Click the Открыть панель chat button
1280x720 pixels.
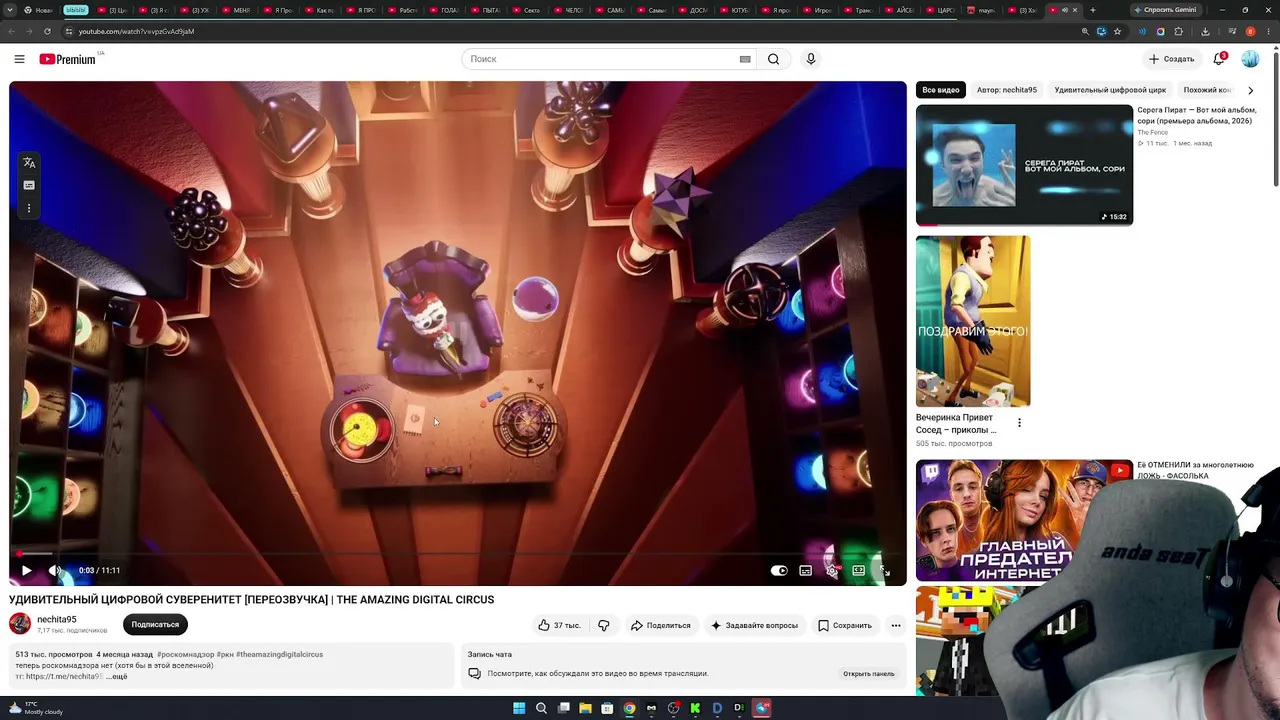coord(868,674)
